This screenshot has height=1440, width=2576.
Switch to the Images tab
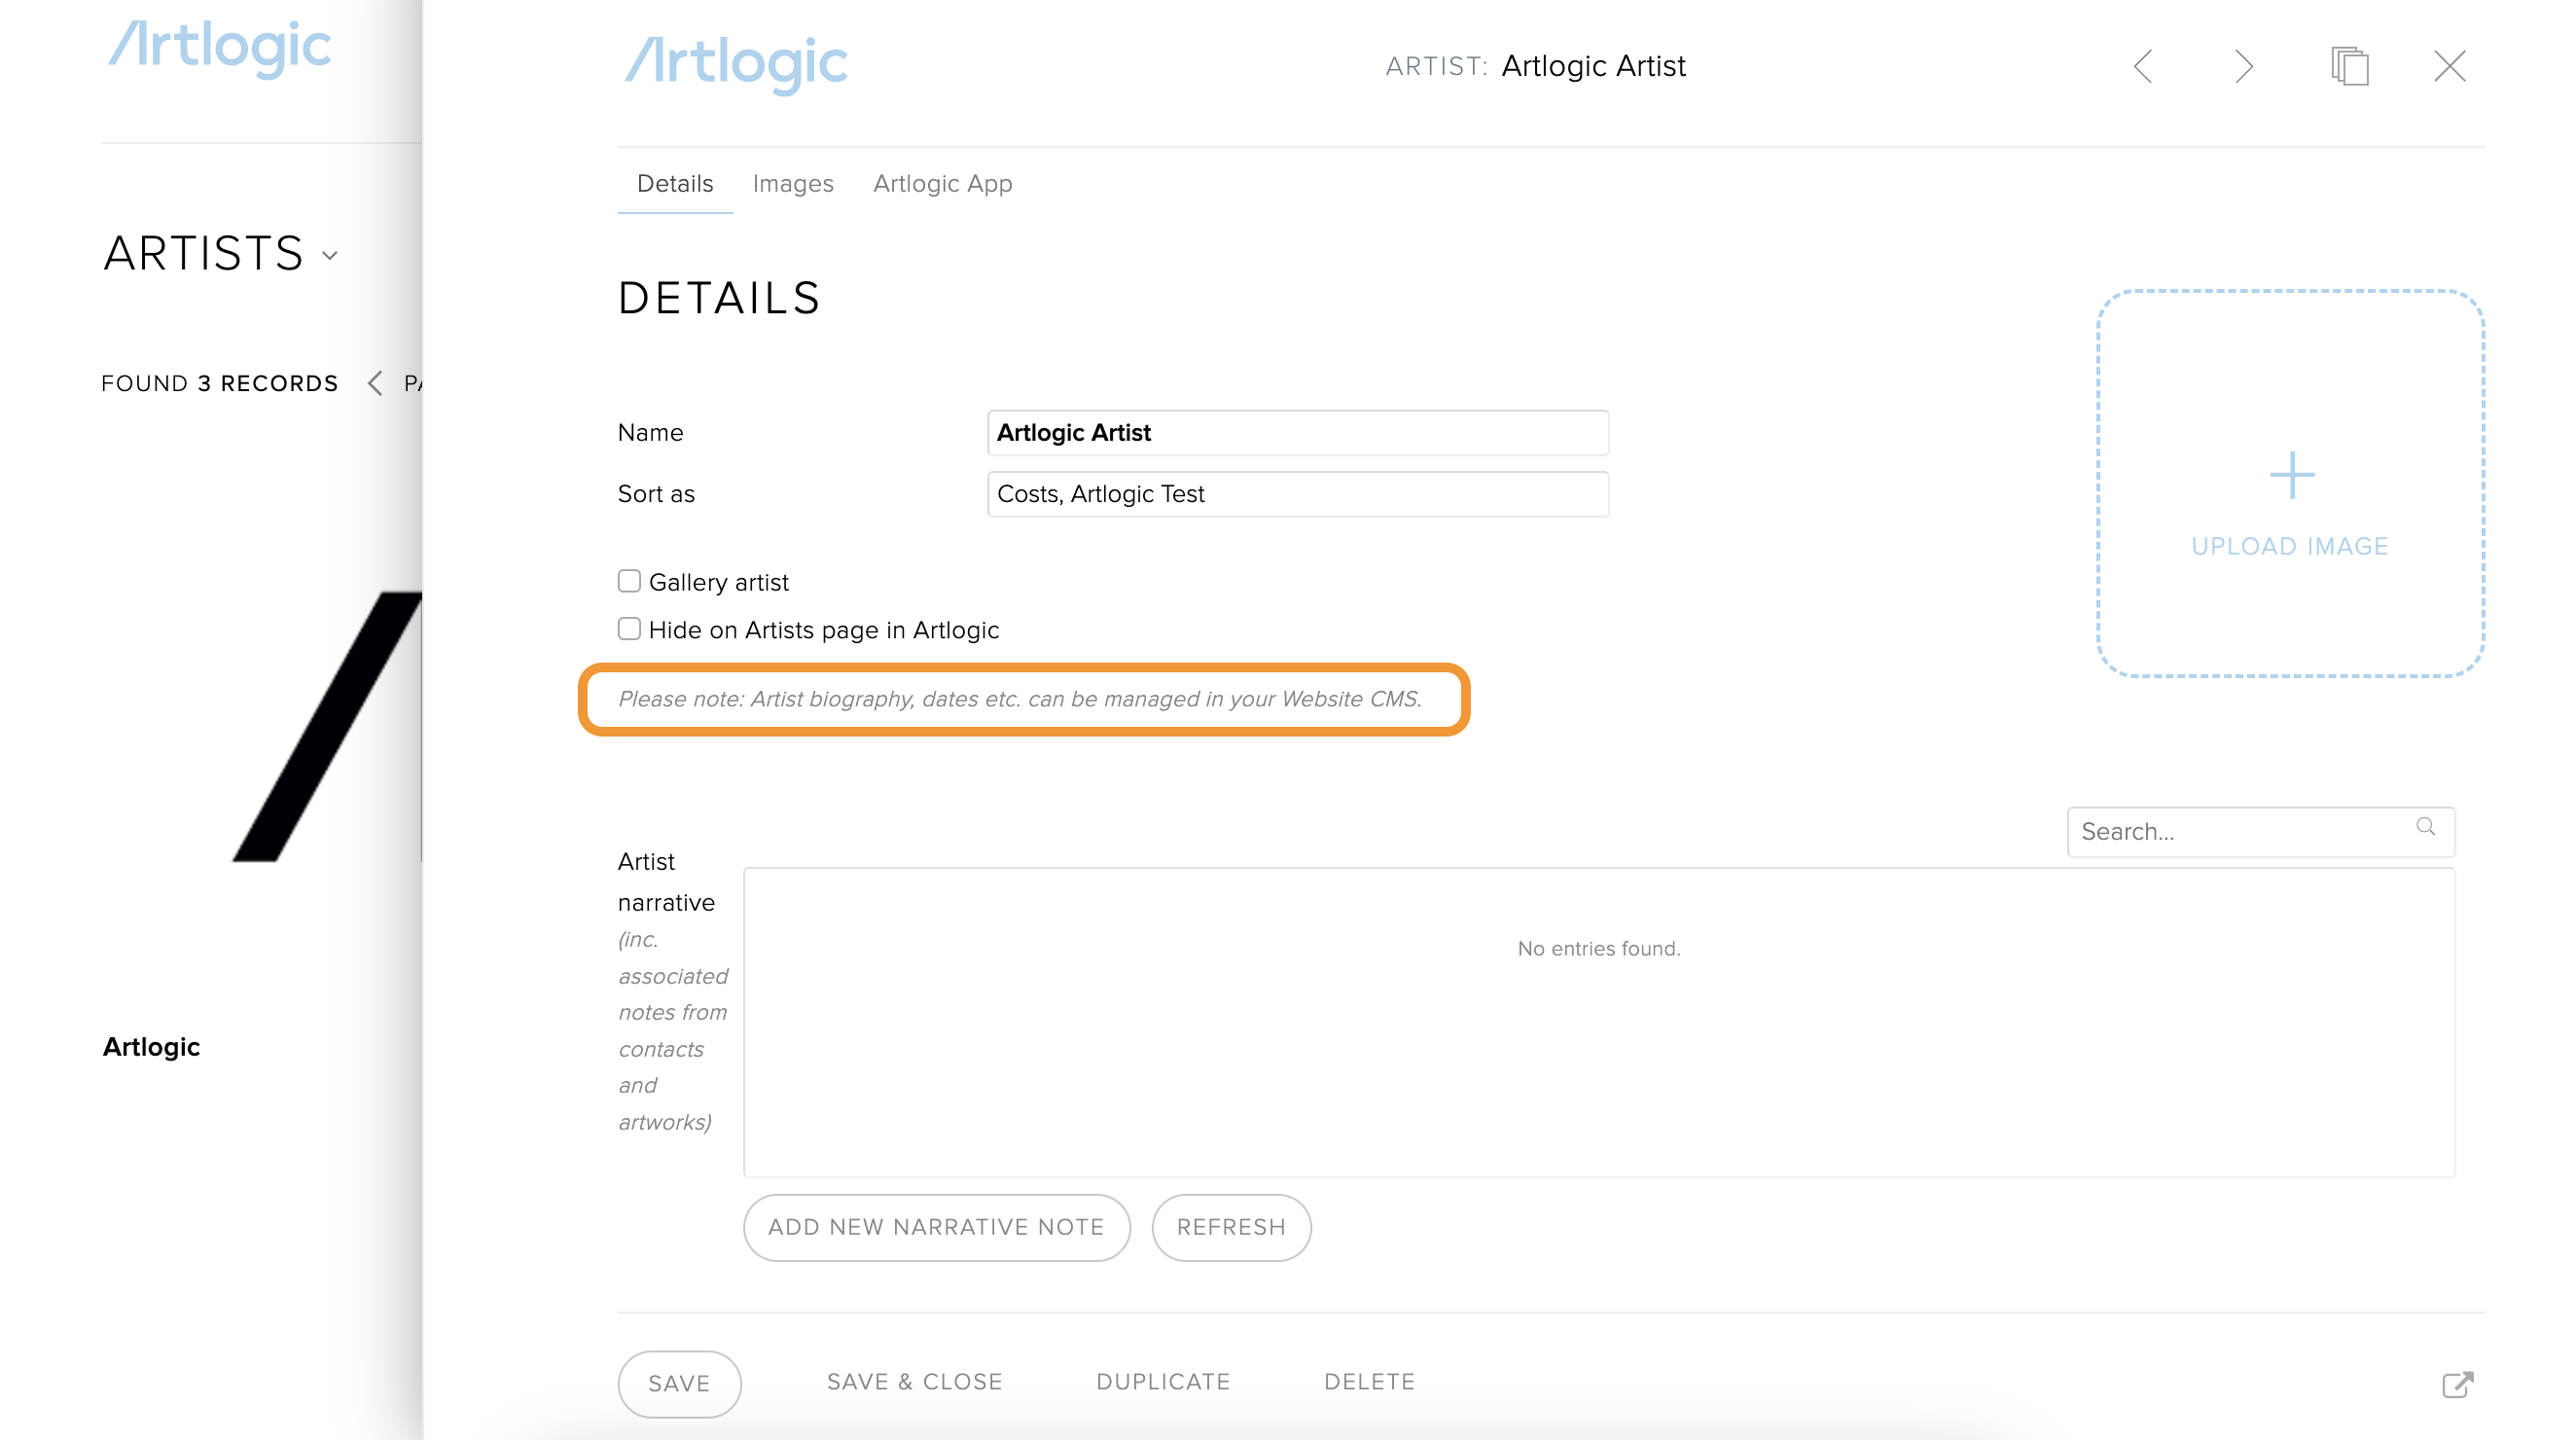793,184
